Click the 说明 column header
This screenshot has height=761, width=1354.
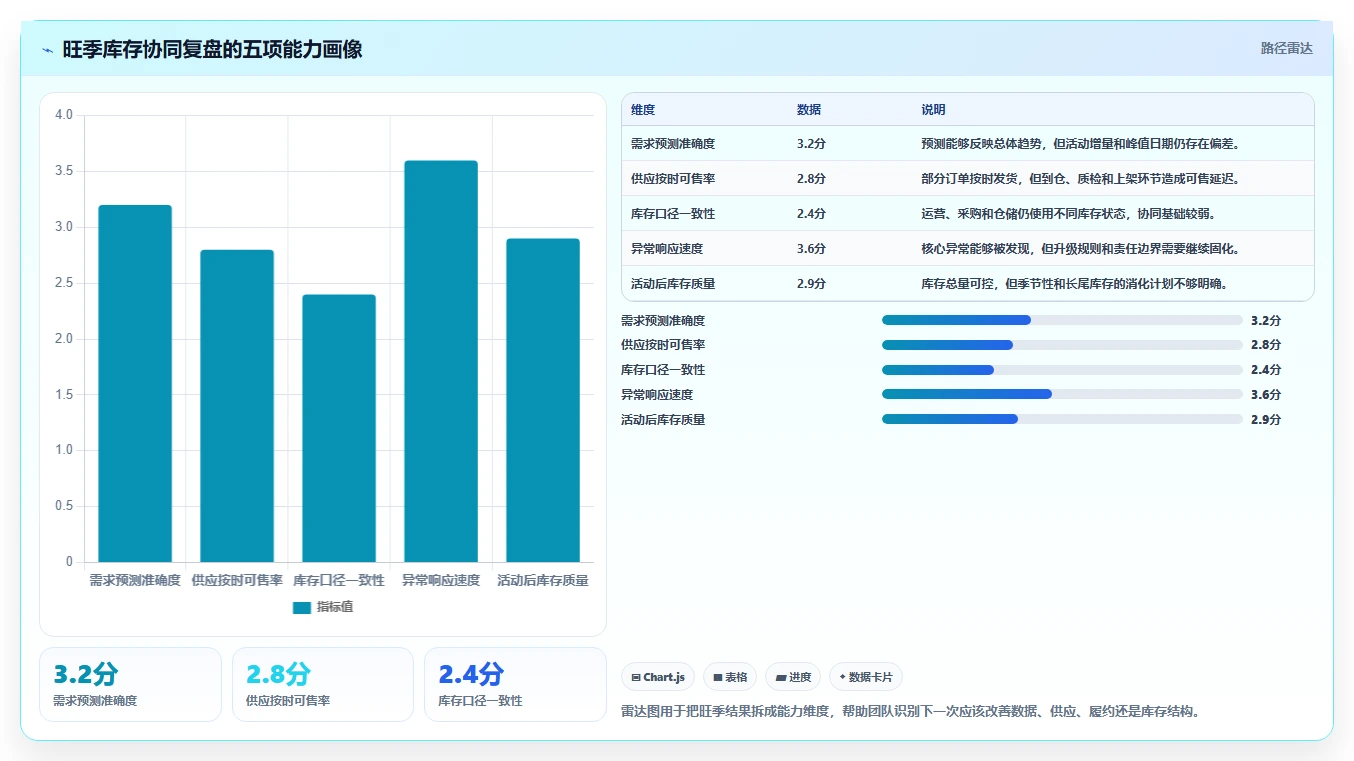tap(933, 110)
